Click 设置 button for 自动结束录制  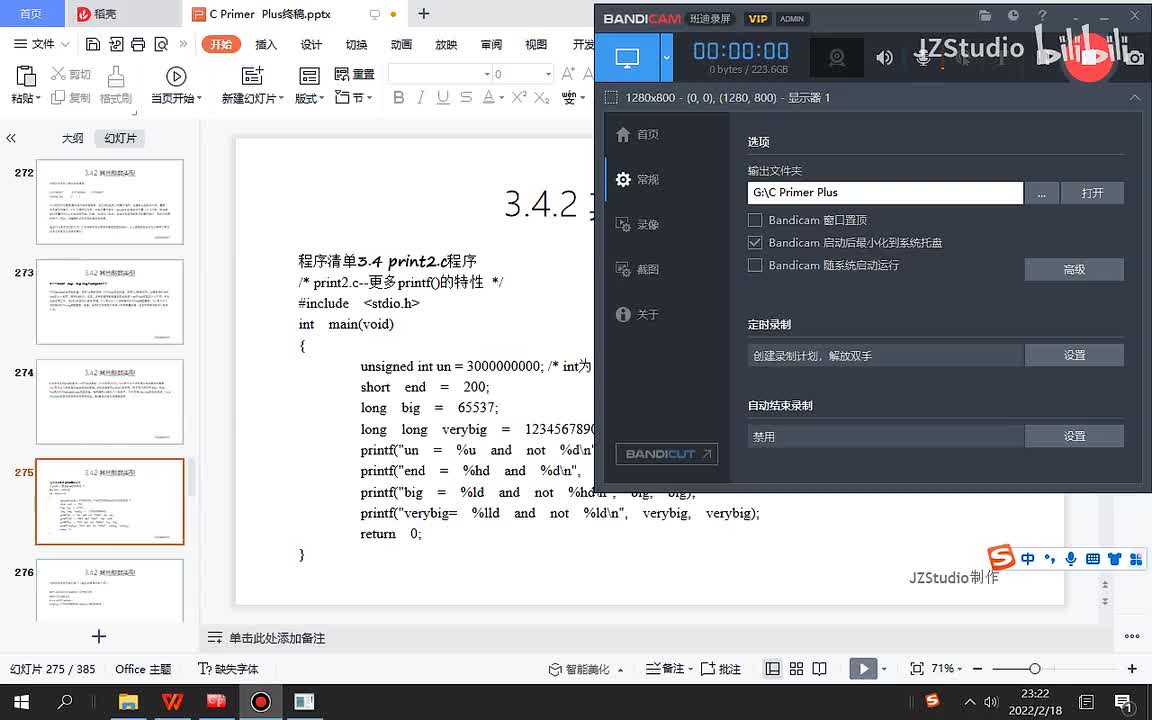(1074, 436)
